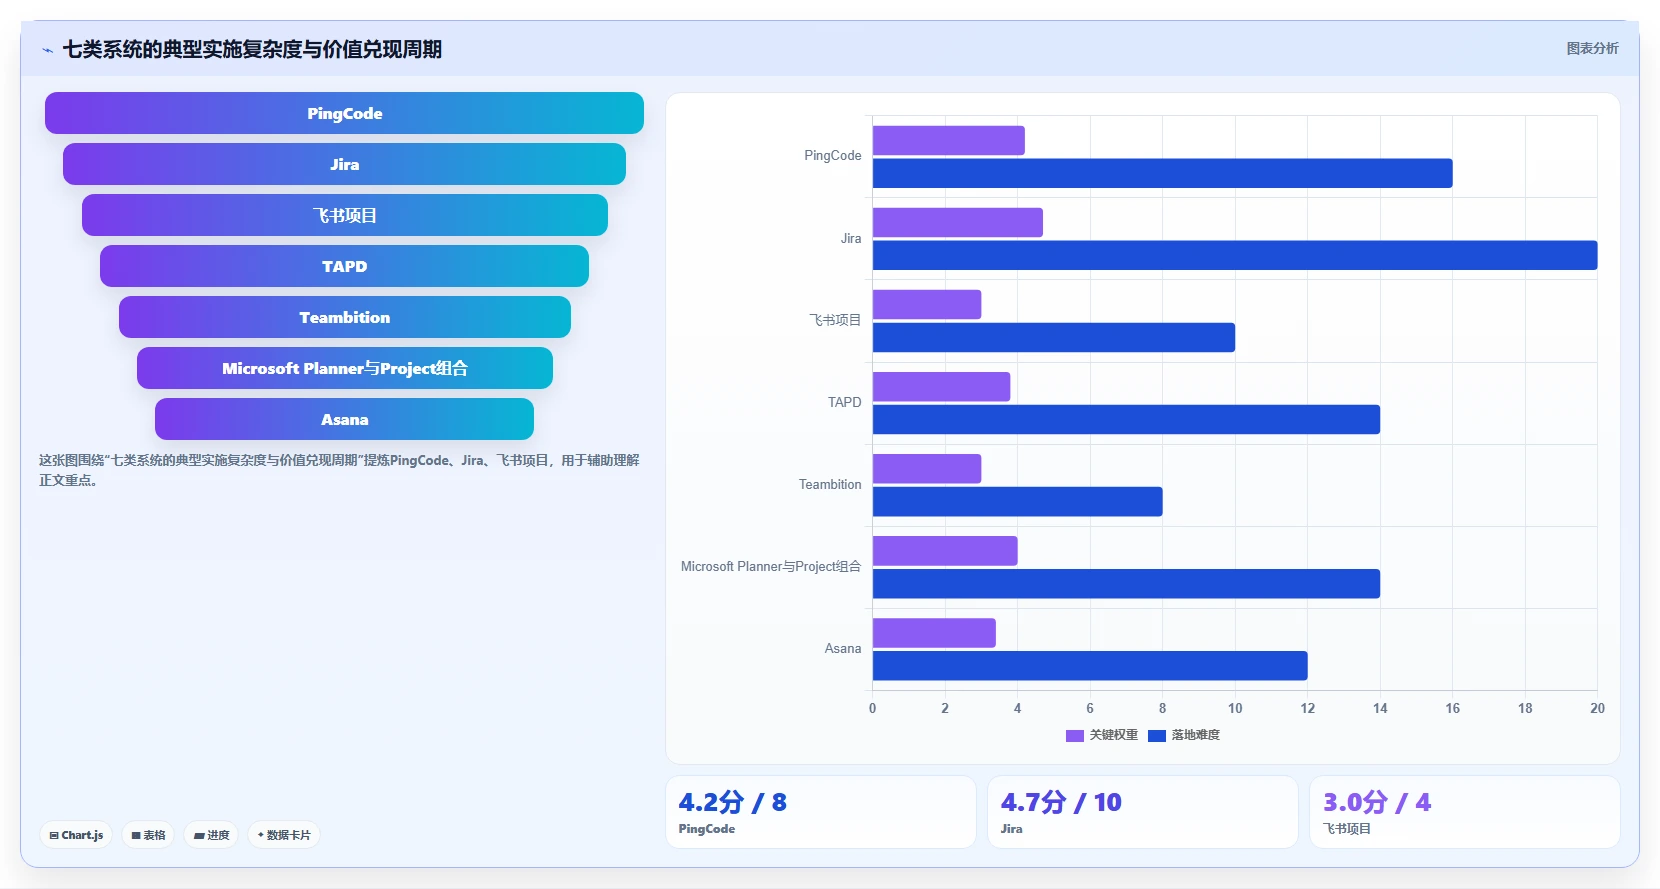Screen dimensions: 1660x889
Task: Click the Teambition label on the chart axis
Action: [x=830, y=484]
